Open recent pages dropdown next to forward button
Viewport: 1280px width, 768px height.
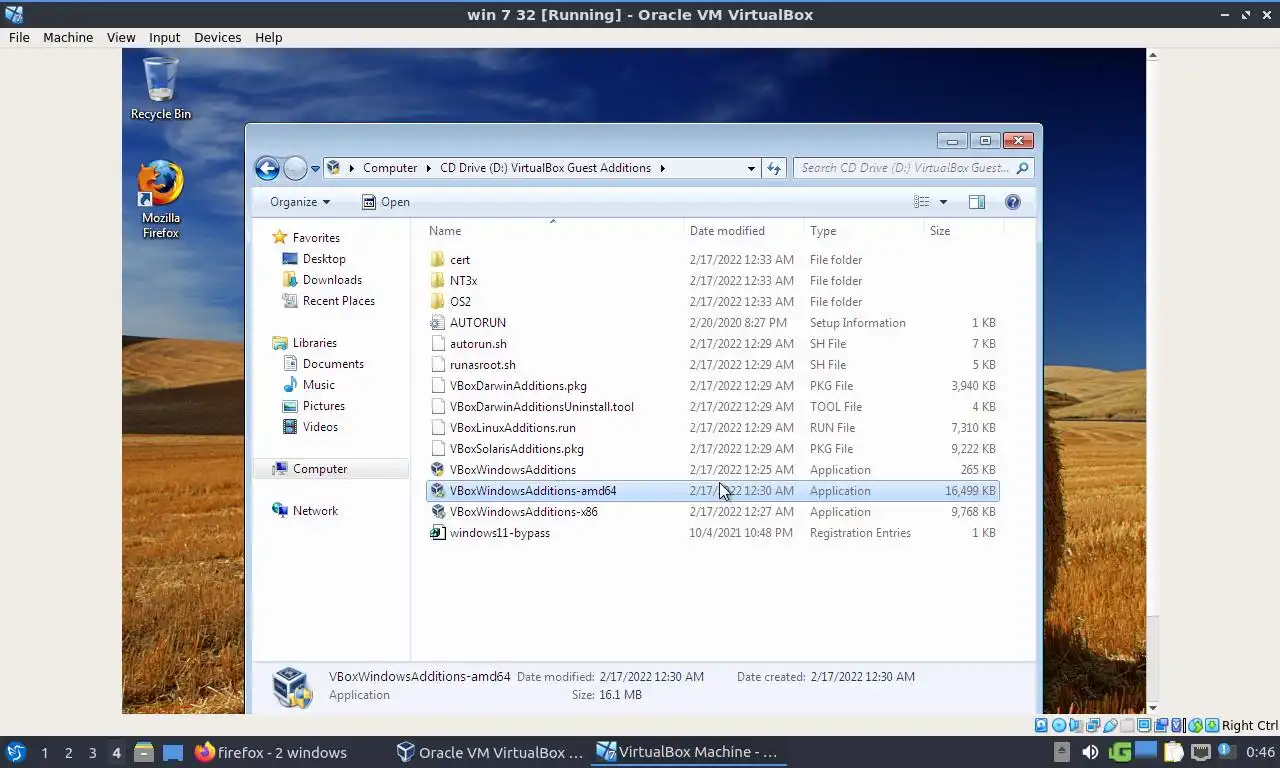pos(315,168)
